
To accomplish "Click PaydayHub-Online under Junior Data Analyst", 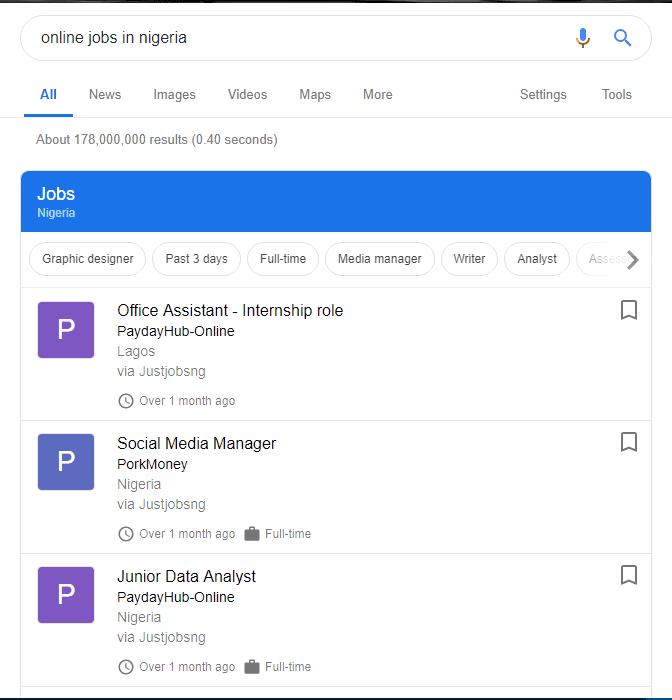I will tap(175, 597).
